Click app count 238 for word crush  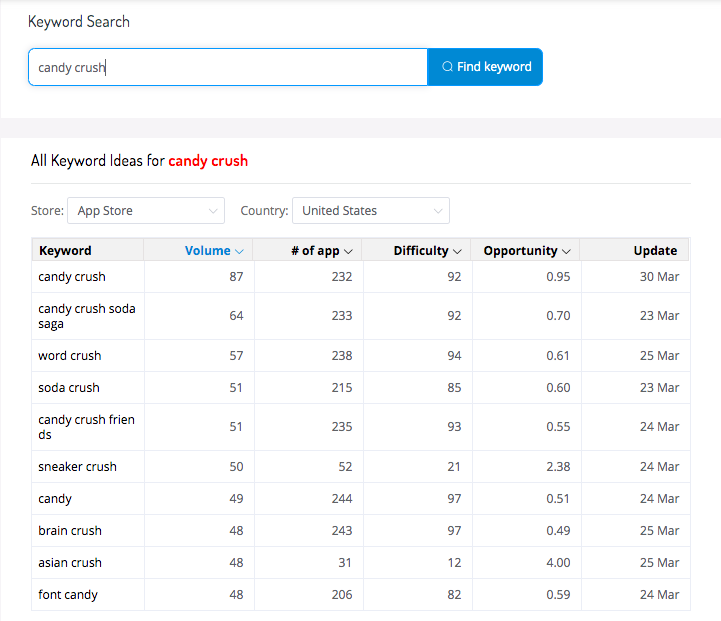point(342,356)
